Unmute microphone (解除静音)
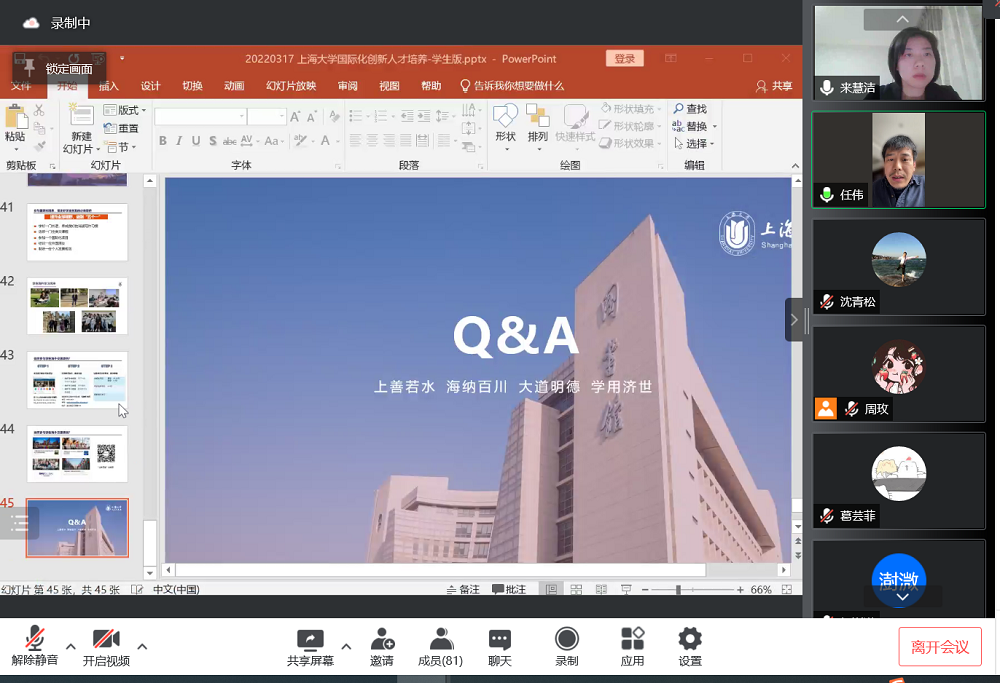The image size is (1000, 683). (35, 646)
